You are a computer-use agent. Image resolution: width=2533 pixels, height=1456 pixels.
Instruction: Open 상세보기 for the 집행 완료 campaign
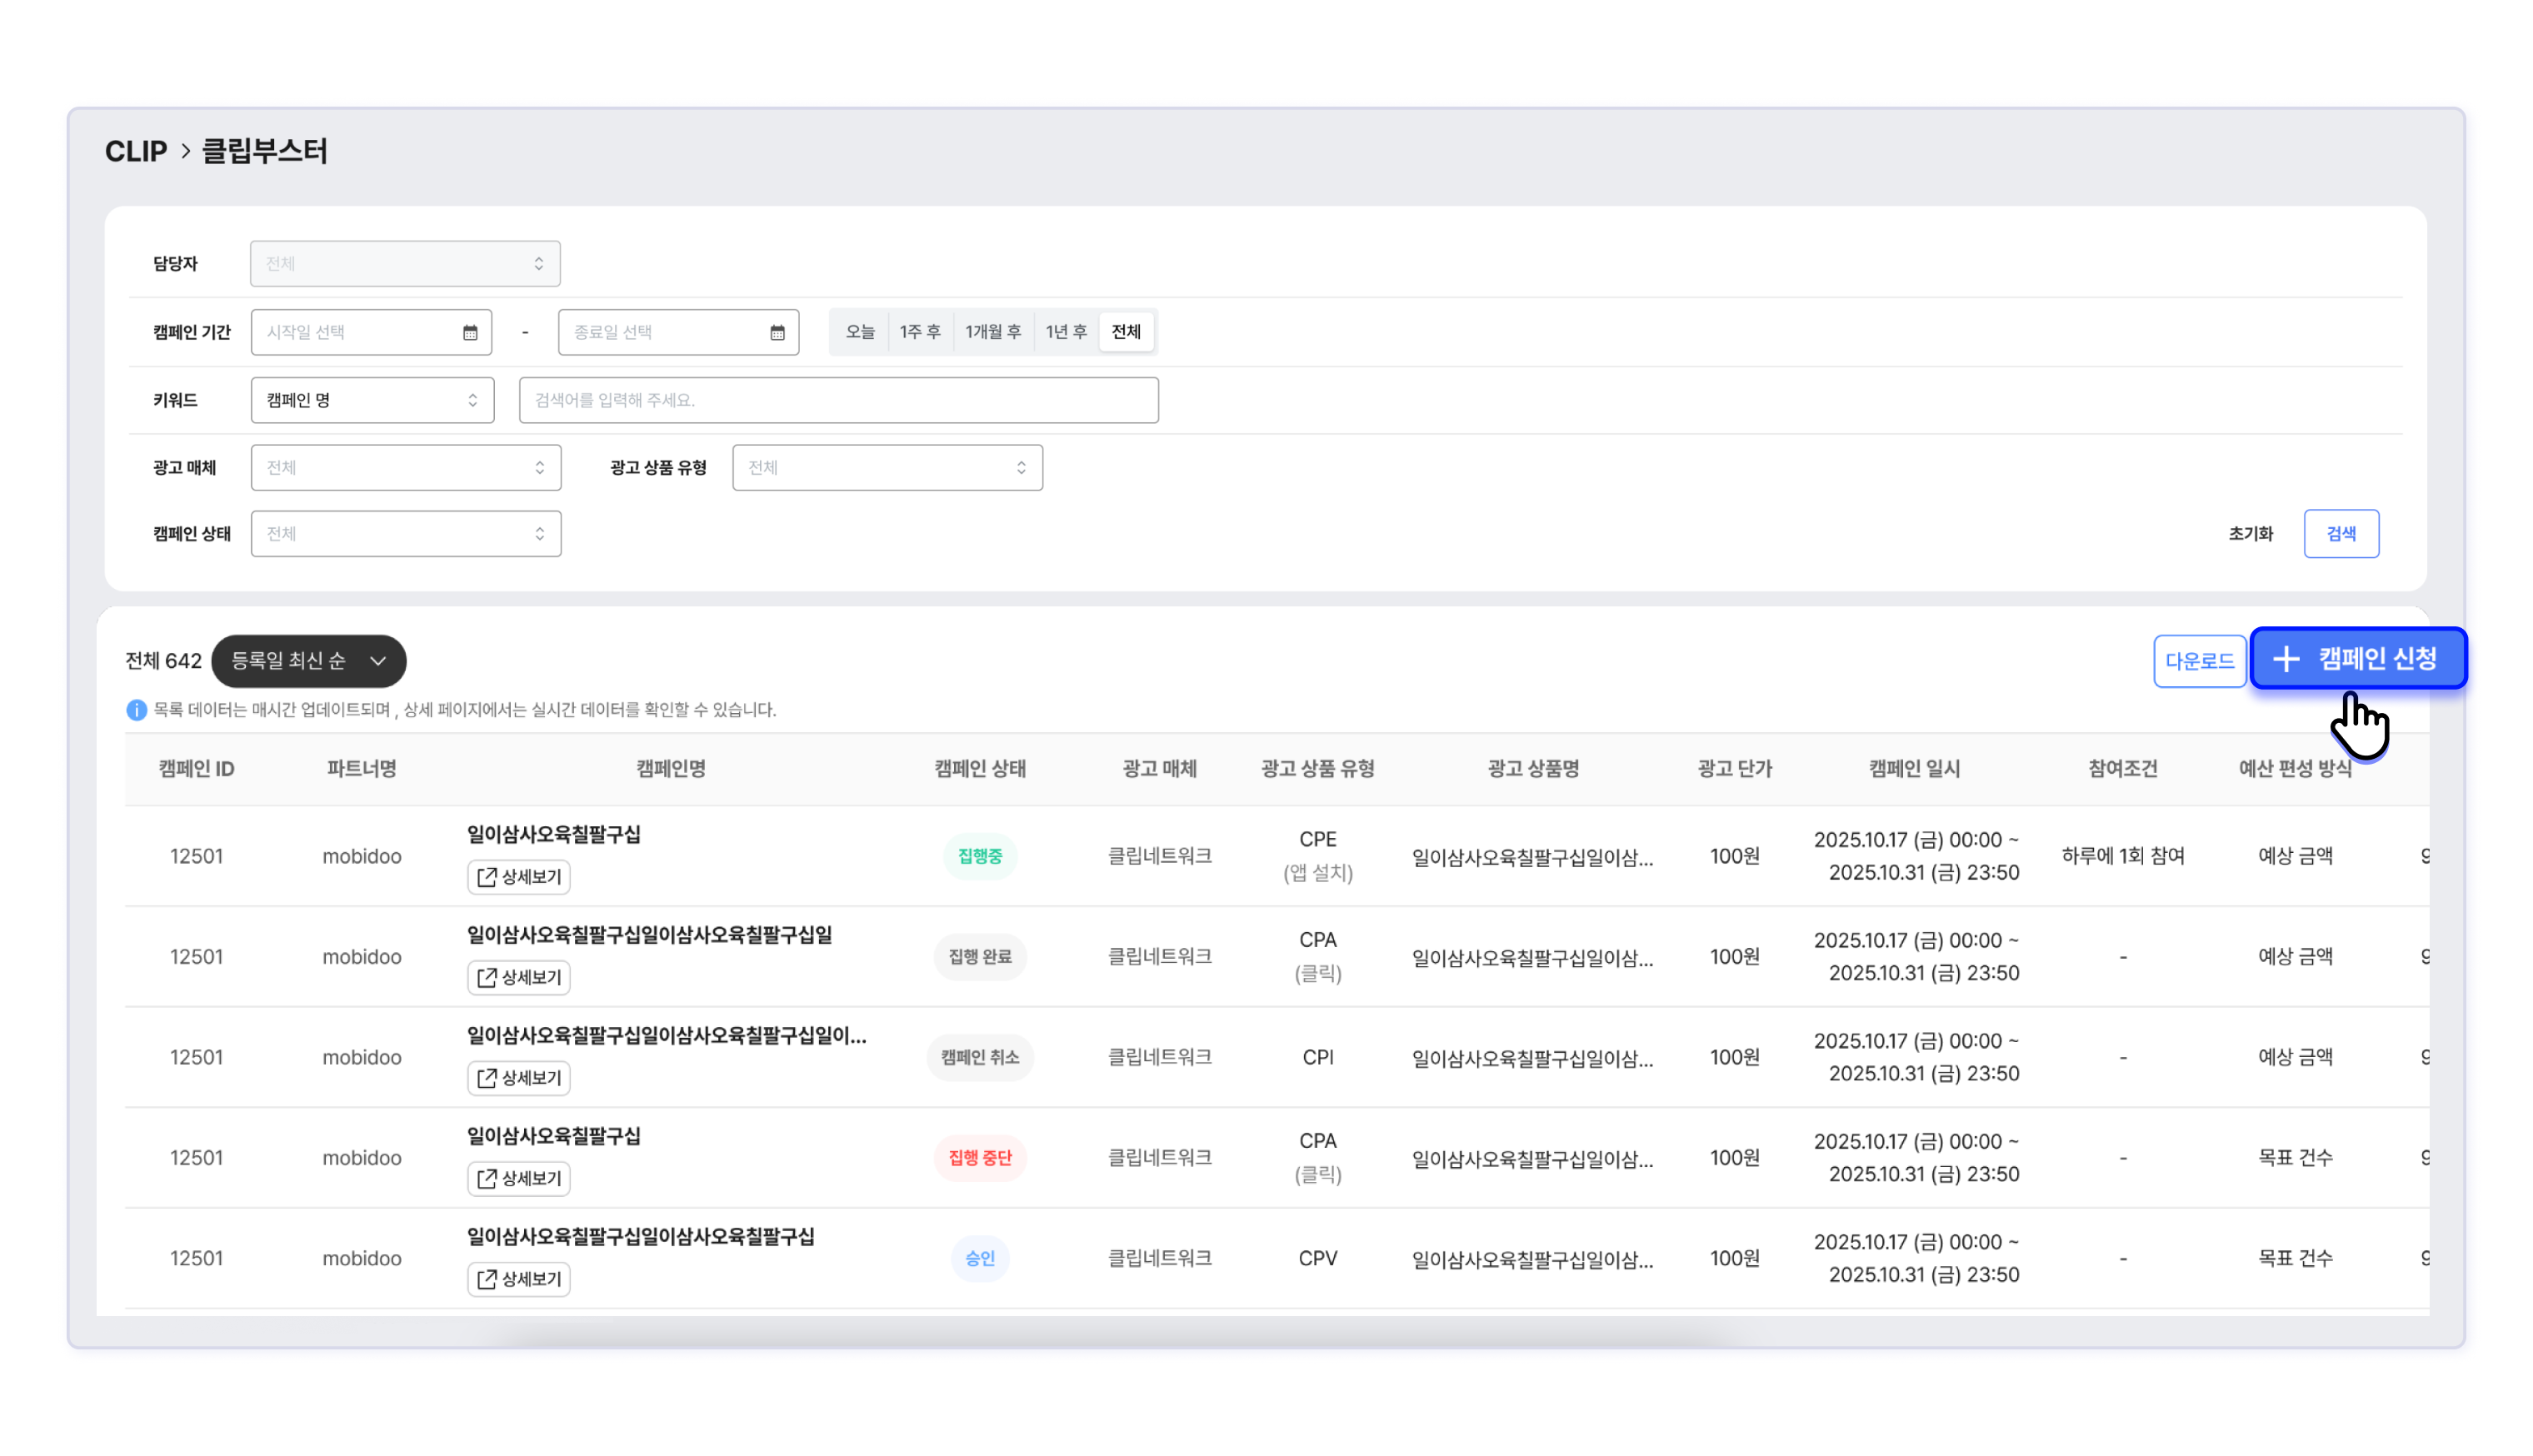pos(519,977)
